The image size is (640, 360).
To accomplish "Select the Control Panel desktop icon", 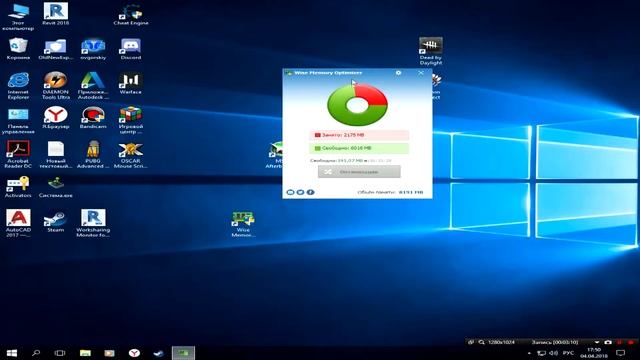I will tap(18, 121).
